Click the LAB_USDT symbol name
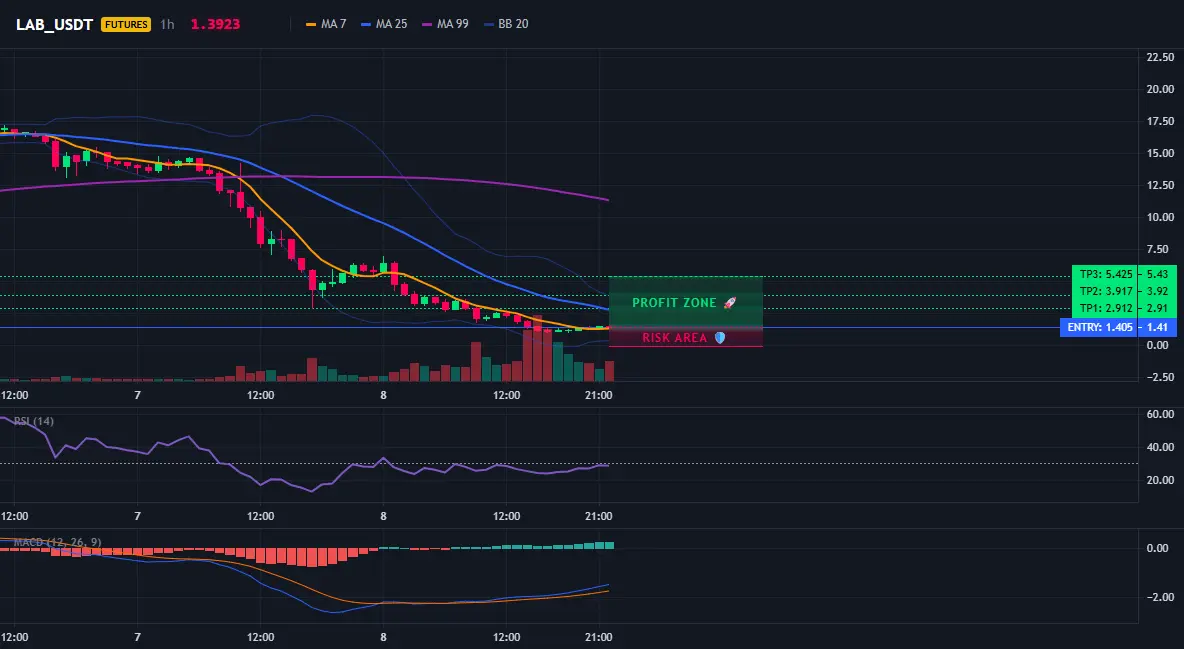The image size is (1184, 649). 54,24
